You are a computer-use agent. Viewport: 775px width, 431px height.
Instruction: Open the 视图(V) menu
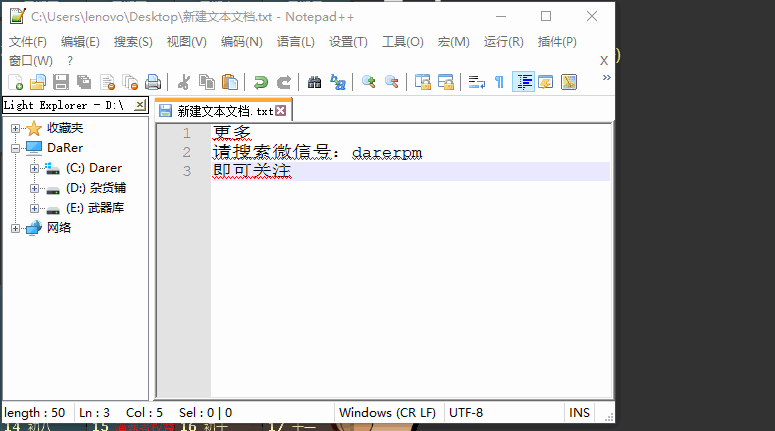point(186,42)
